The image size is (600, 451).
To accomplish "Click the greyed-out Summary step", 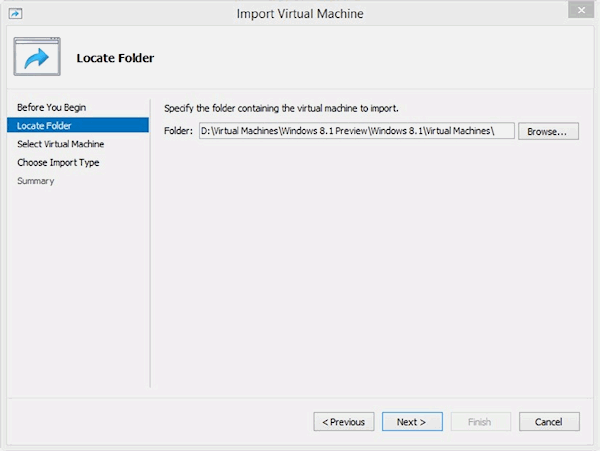I will (x=35, y=181).
